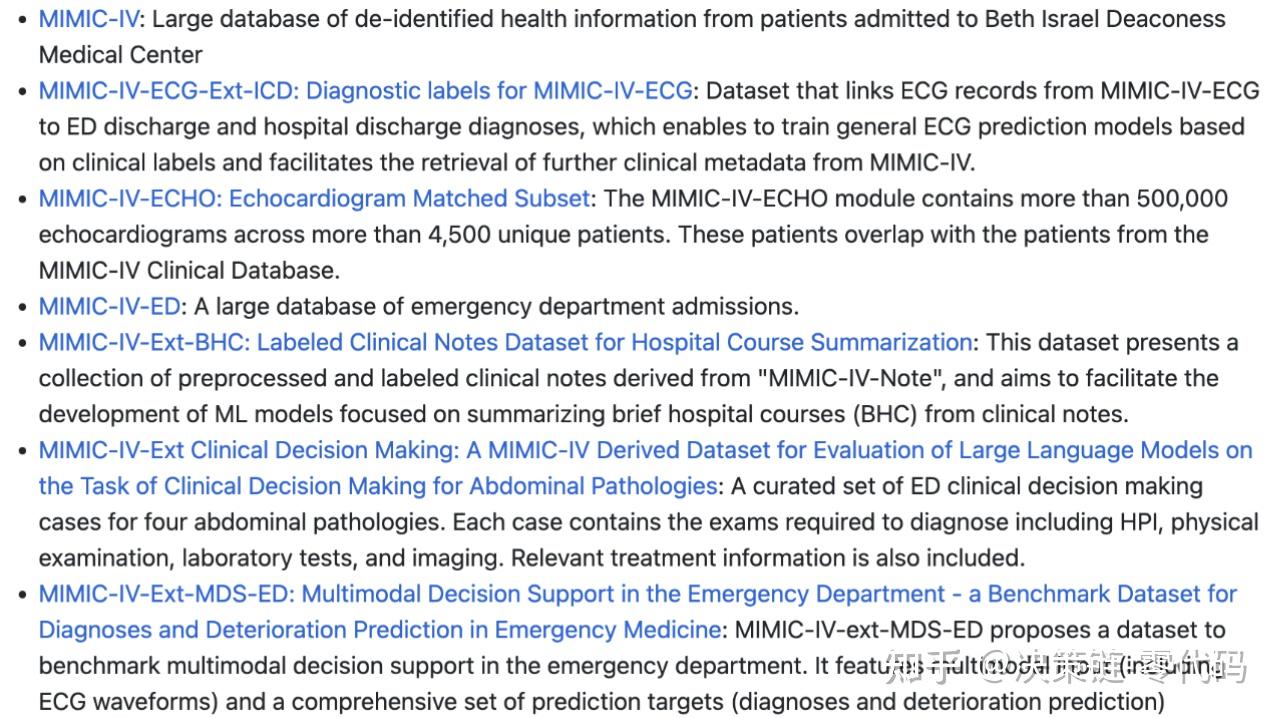
Task: Click the bullet before the MIMIC-IV-ED entry
Action: point(22,307)
